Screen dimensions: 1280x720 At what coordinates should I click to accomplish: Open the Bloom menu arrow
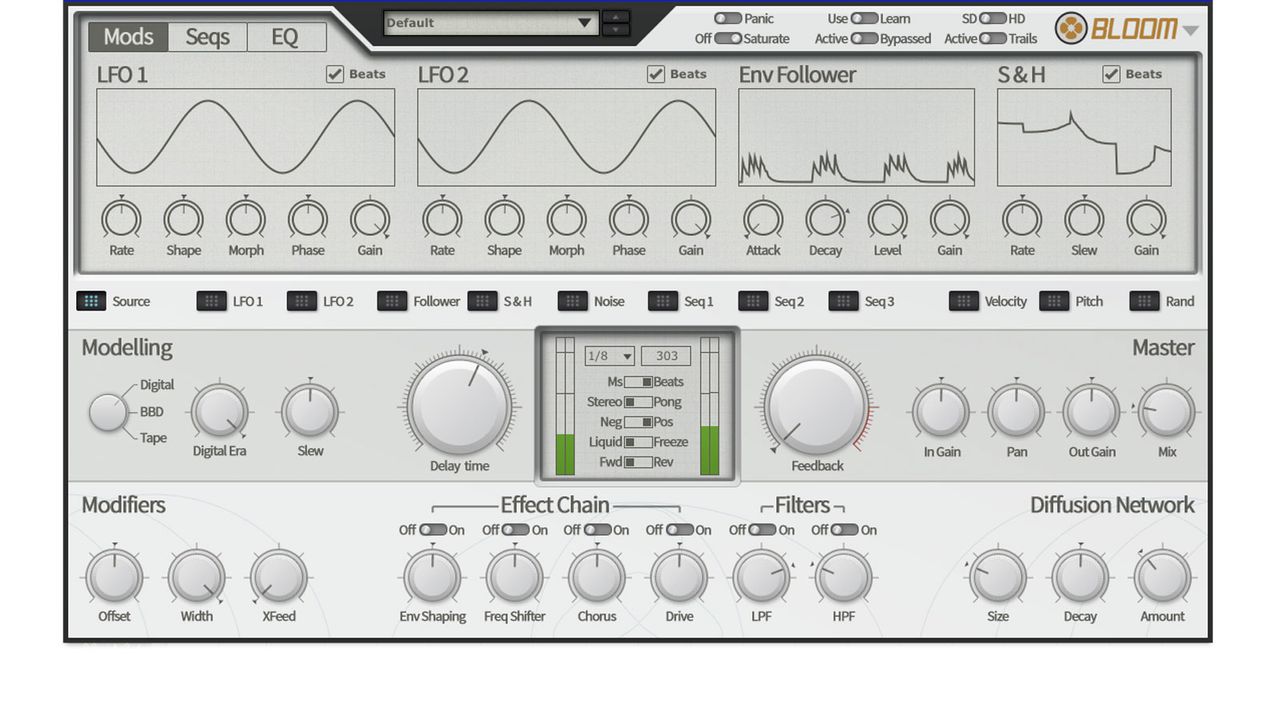point(1190,30)
